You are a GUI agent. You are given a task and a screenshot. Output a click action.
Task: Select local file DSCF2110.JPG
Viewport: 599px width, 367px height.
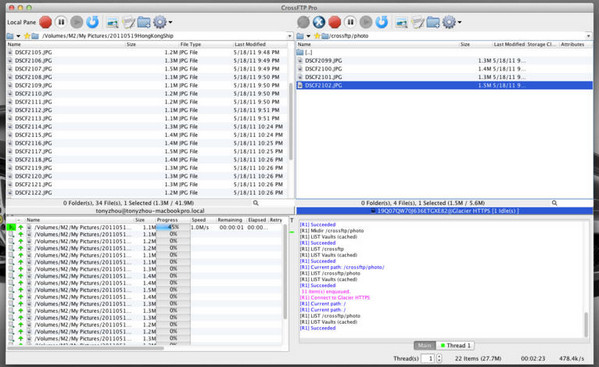147,94
